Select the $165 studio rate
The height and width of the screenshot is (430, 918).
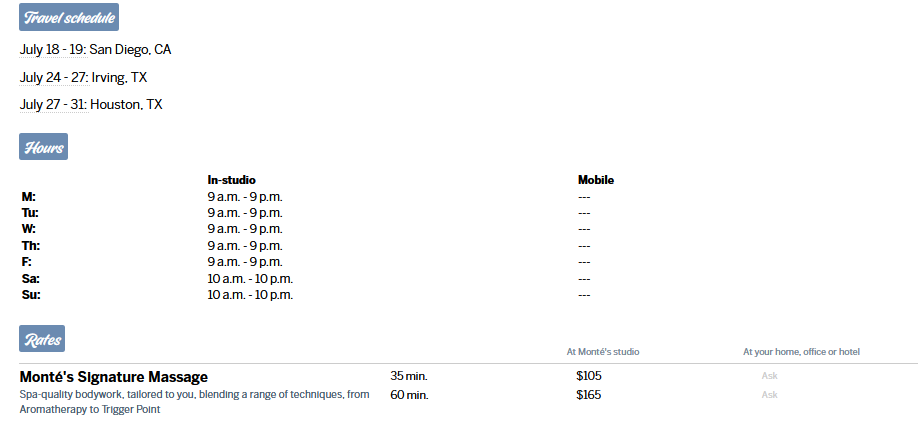588,395
